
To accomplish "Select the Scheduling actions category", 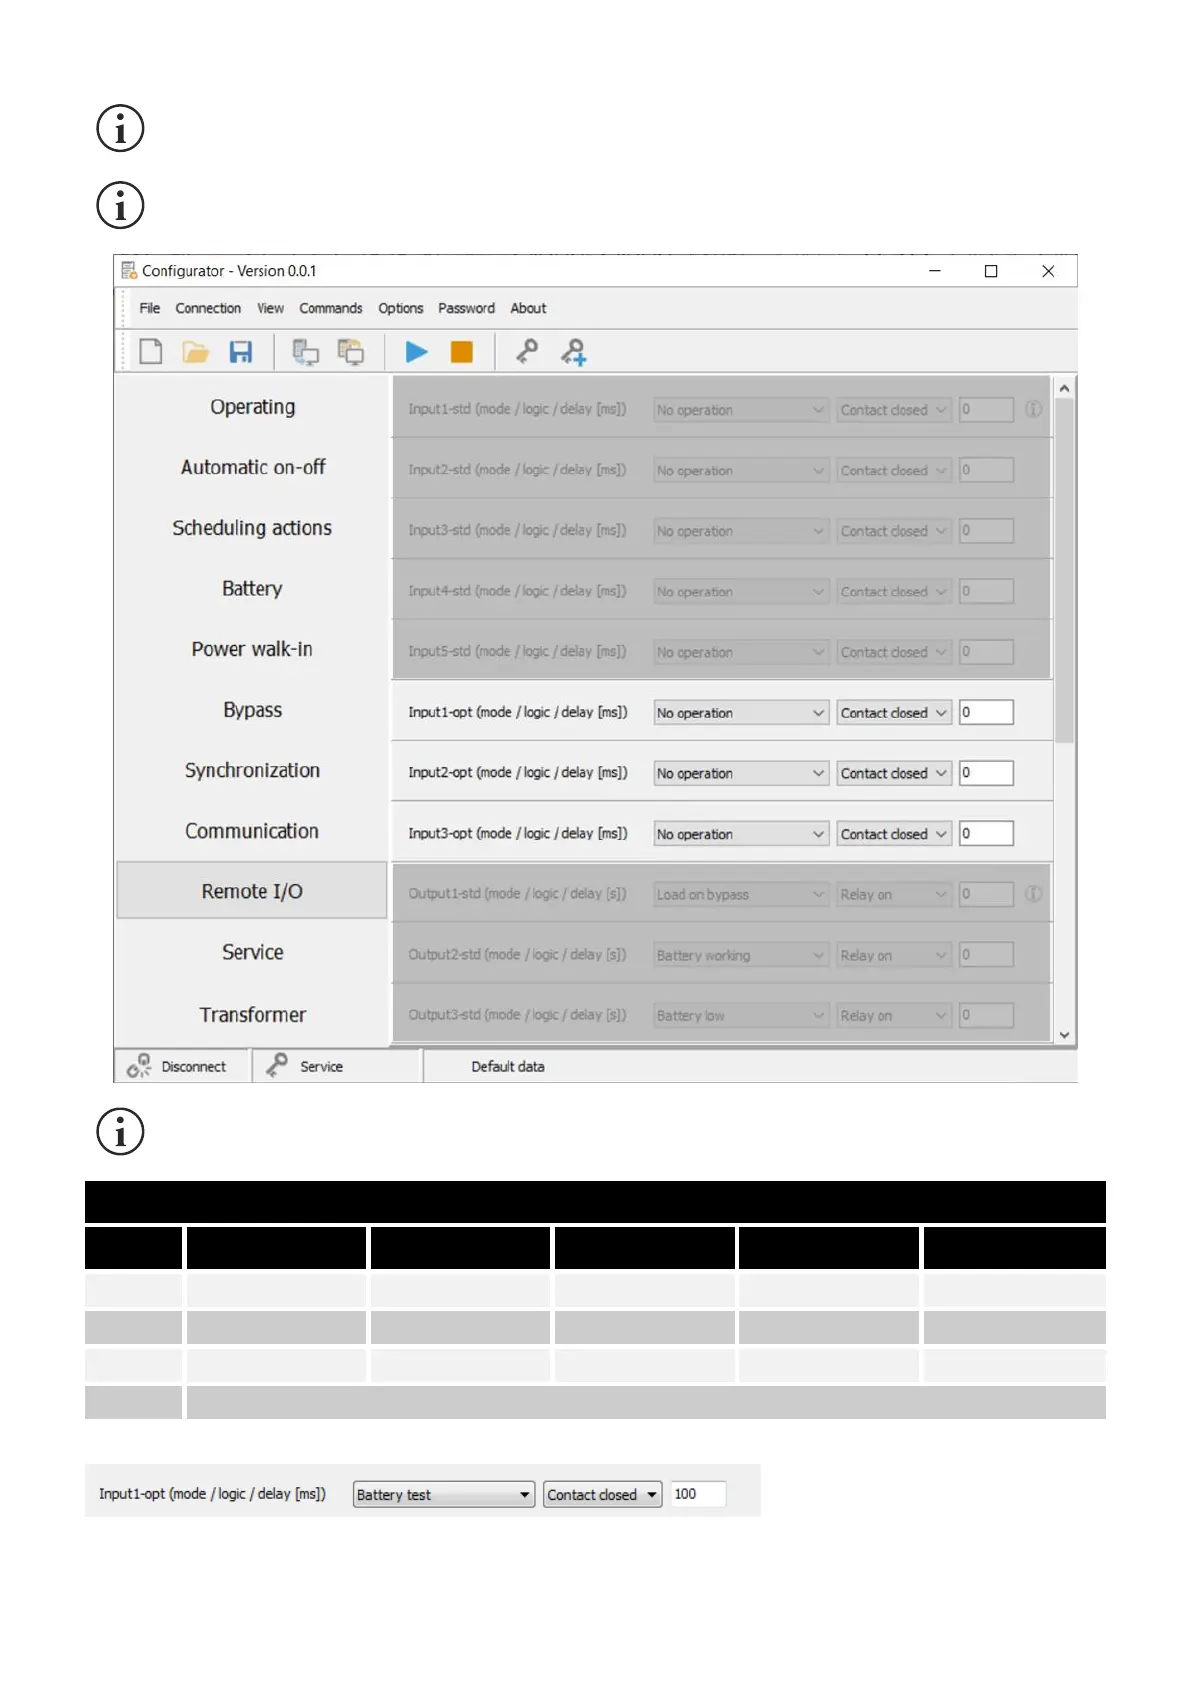I will click(x=252, y=528).
